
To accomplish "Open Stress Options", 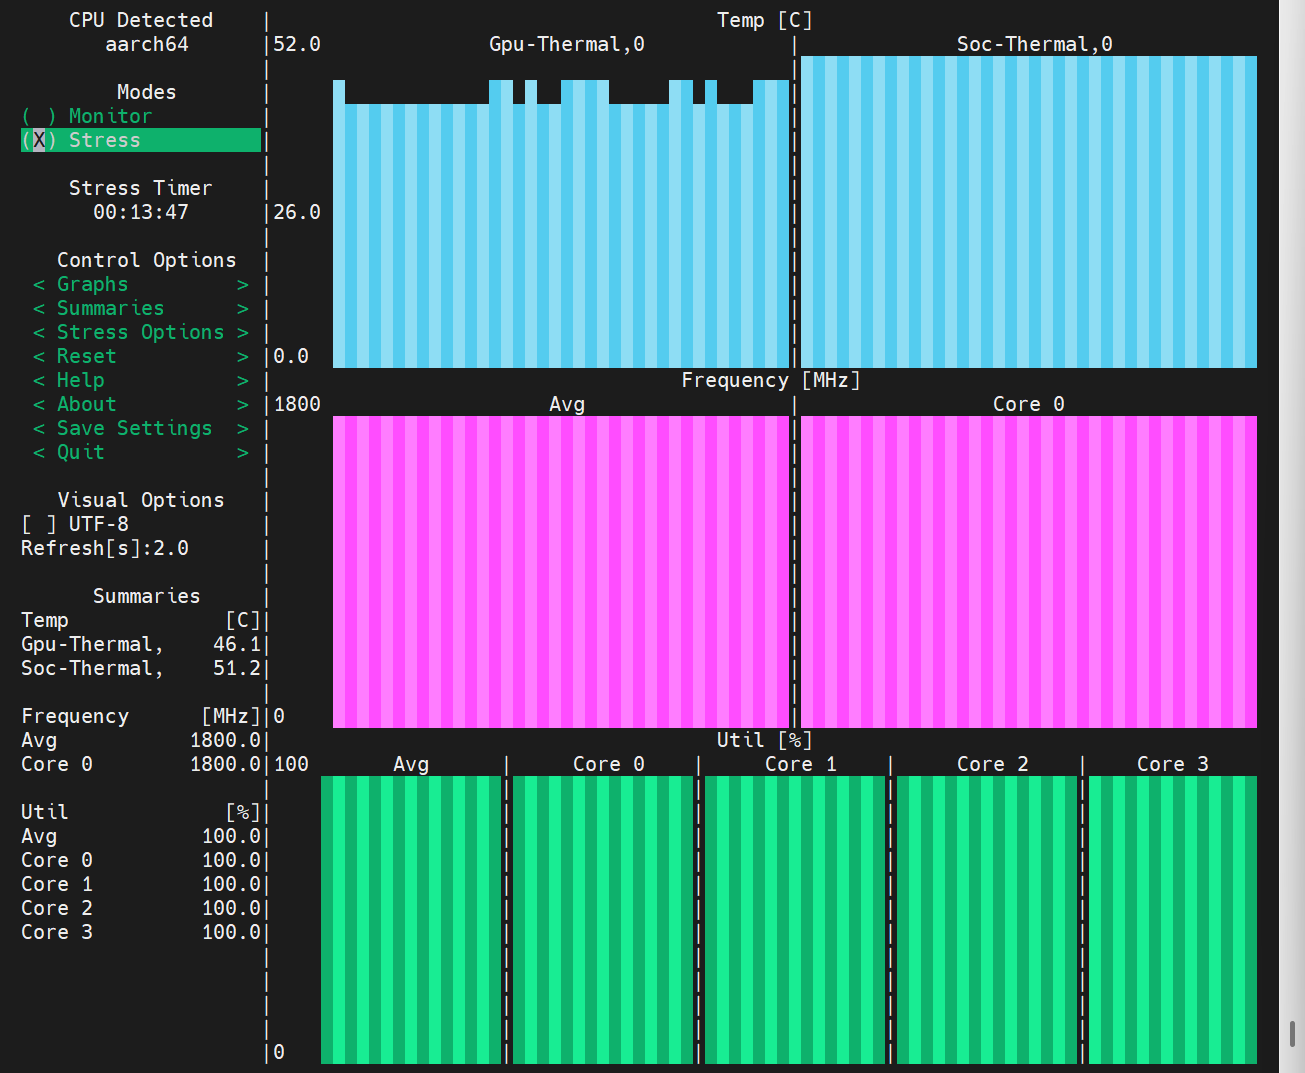I will pyautogui.click(x=141, y=332).
